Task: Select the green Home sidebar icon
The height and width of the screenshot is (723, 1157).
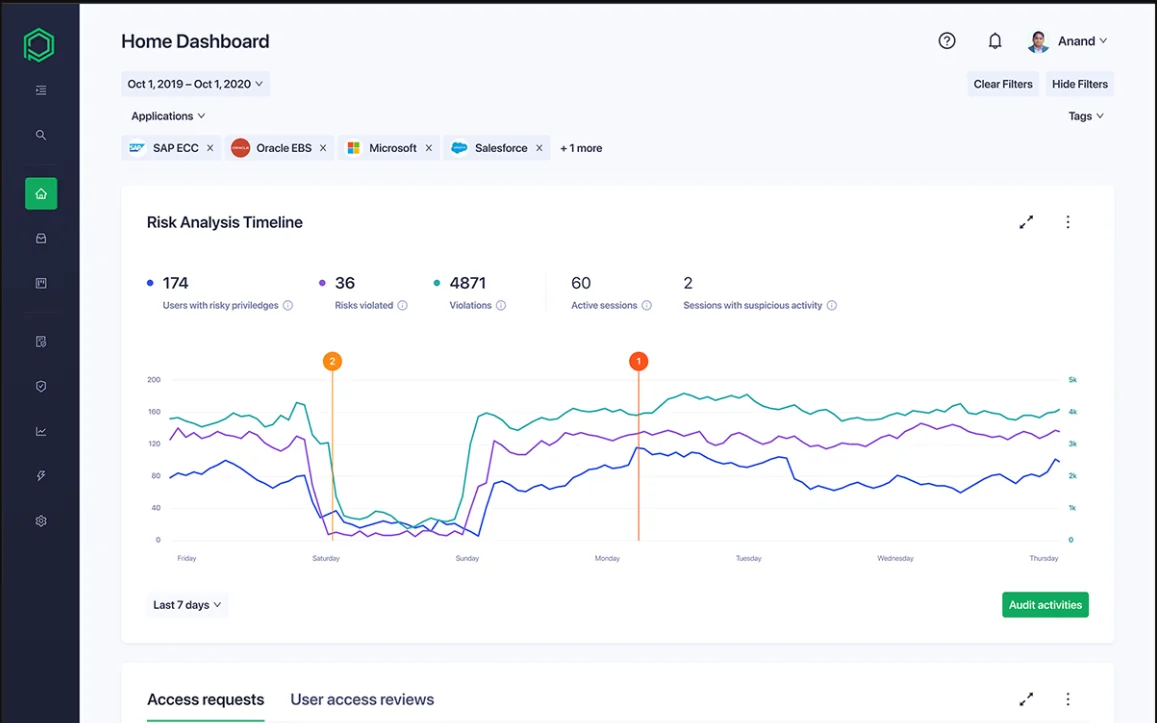Action: (41, 193)
